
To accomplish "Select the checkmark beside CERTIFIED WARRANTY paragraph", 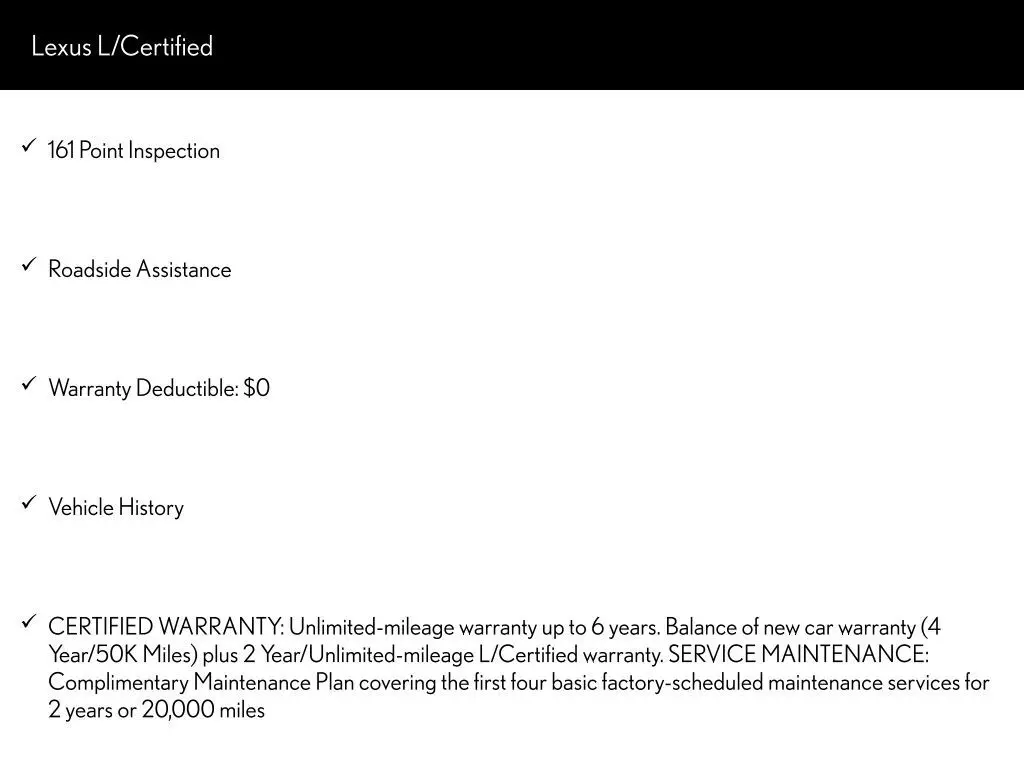I will click(x=29, y=621).
